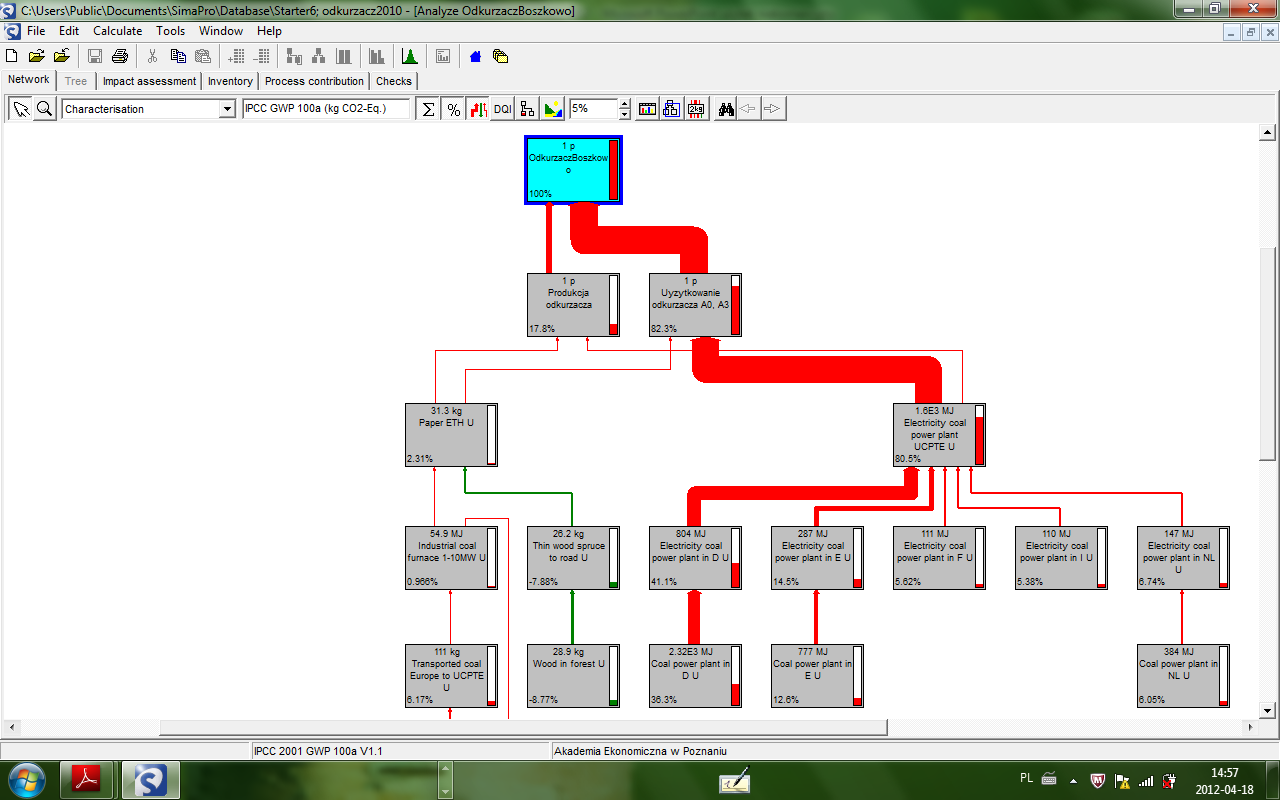Click the binoculars find icon
This screenshot has width=1280, height=800.
point(726,109)
